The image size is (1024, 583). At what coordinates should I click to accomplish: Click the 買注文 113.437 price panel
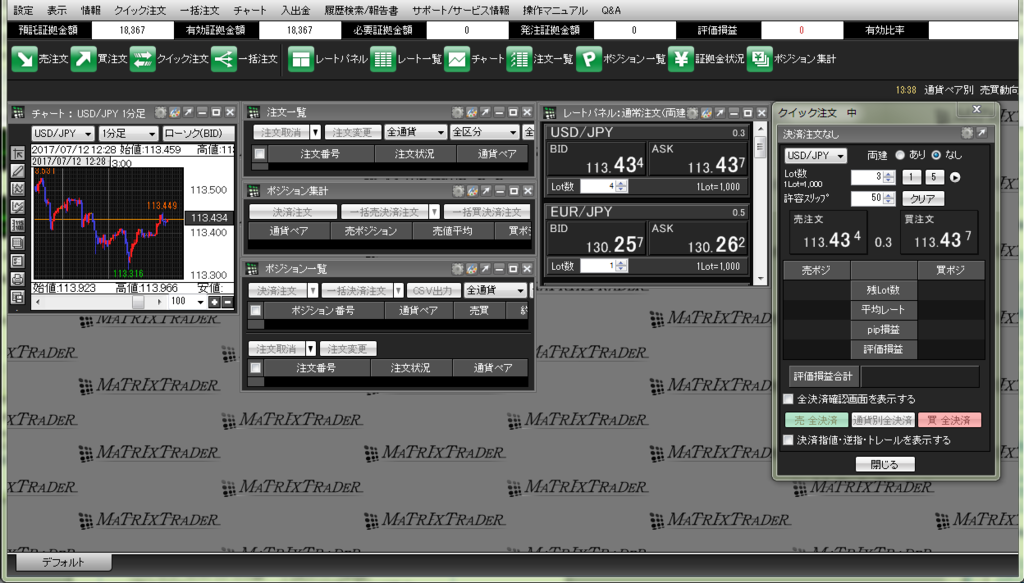coord(939,232)
